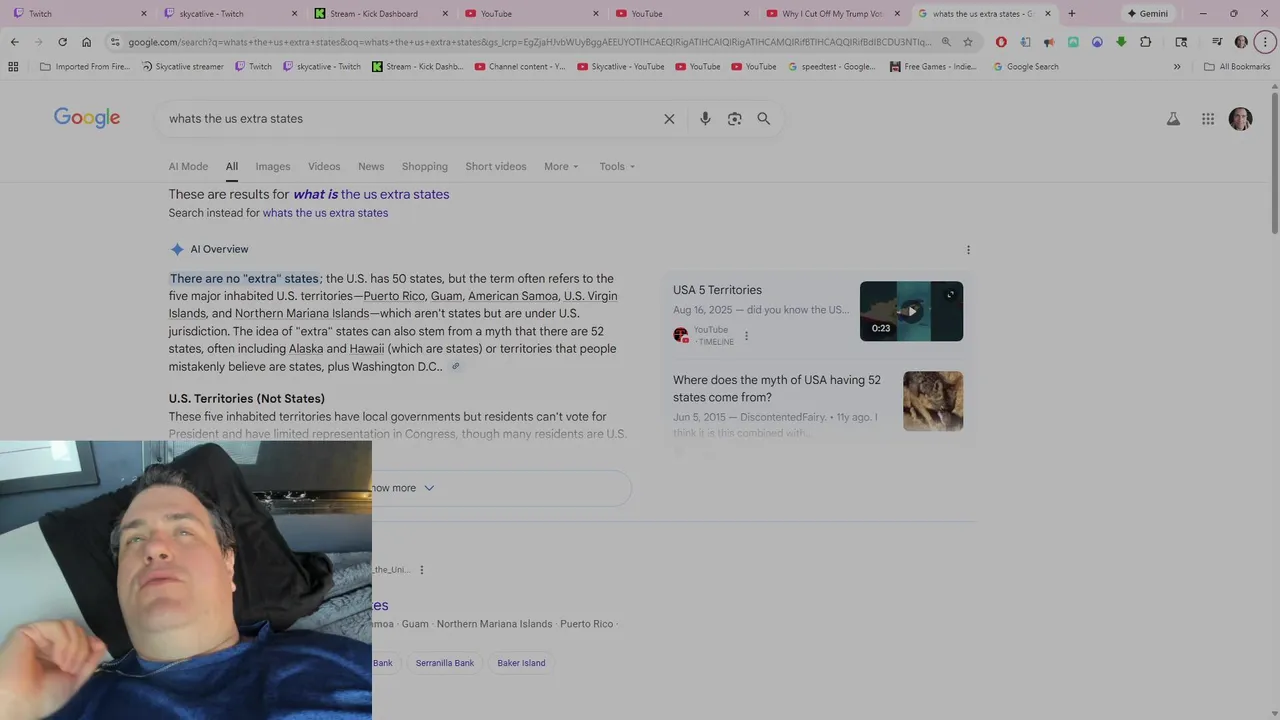Open Chrome's three-dot menu
The height and width of the screenshot is (720, 1280).
[1264, 42]
